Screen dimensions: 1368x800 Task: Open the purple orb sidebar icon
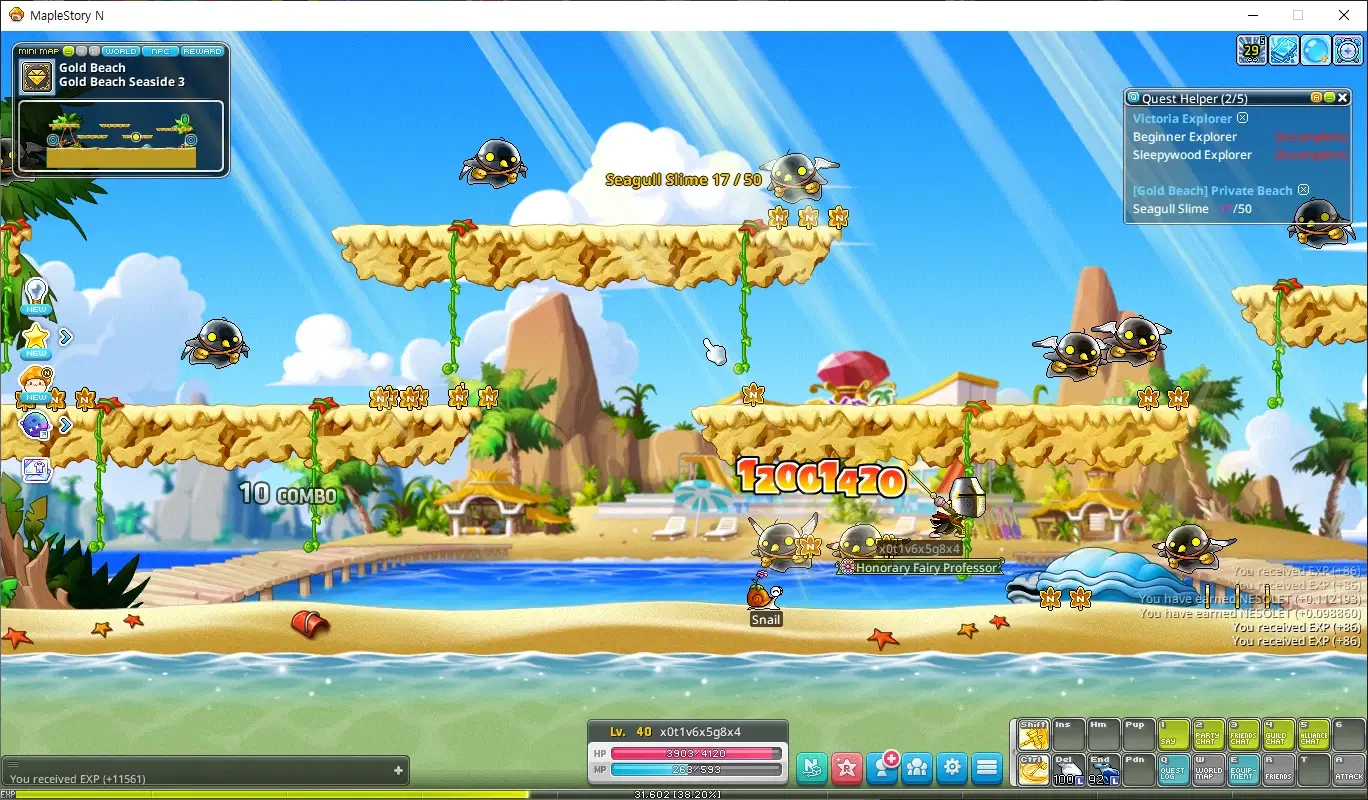[x=35, y=425]
